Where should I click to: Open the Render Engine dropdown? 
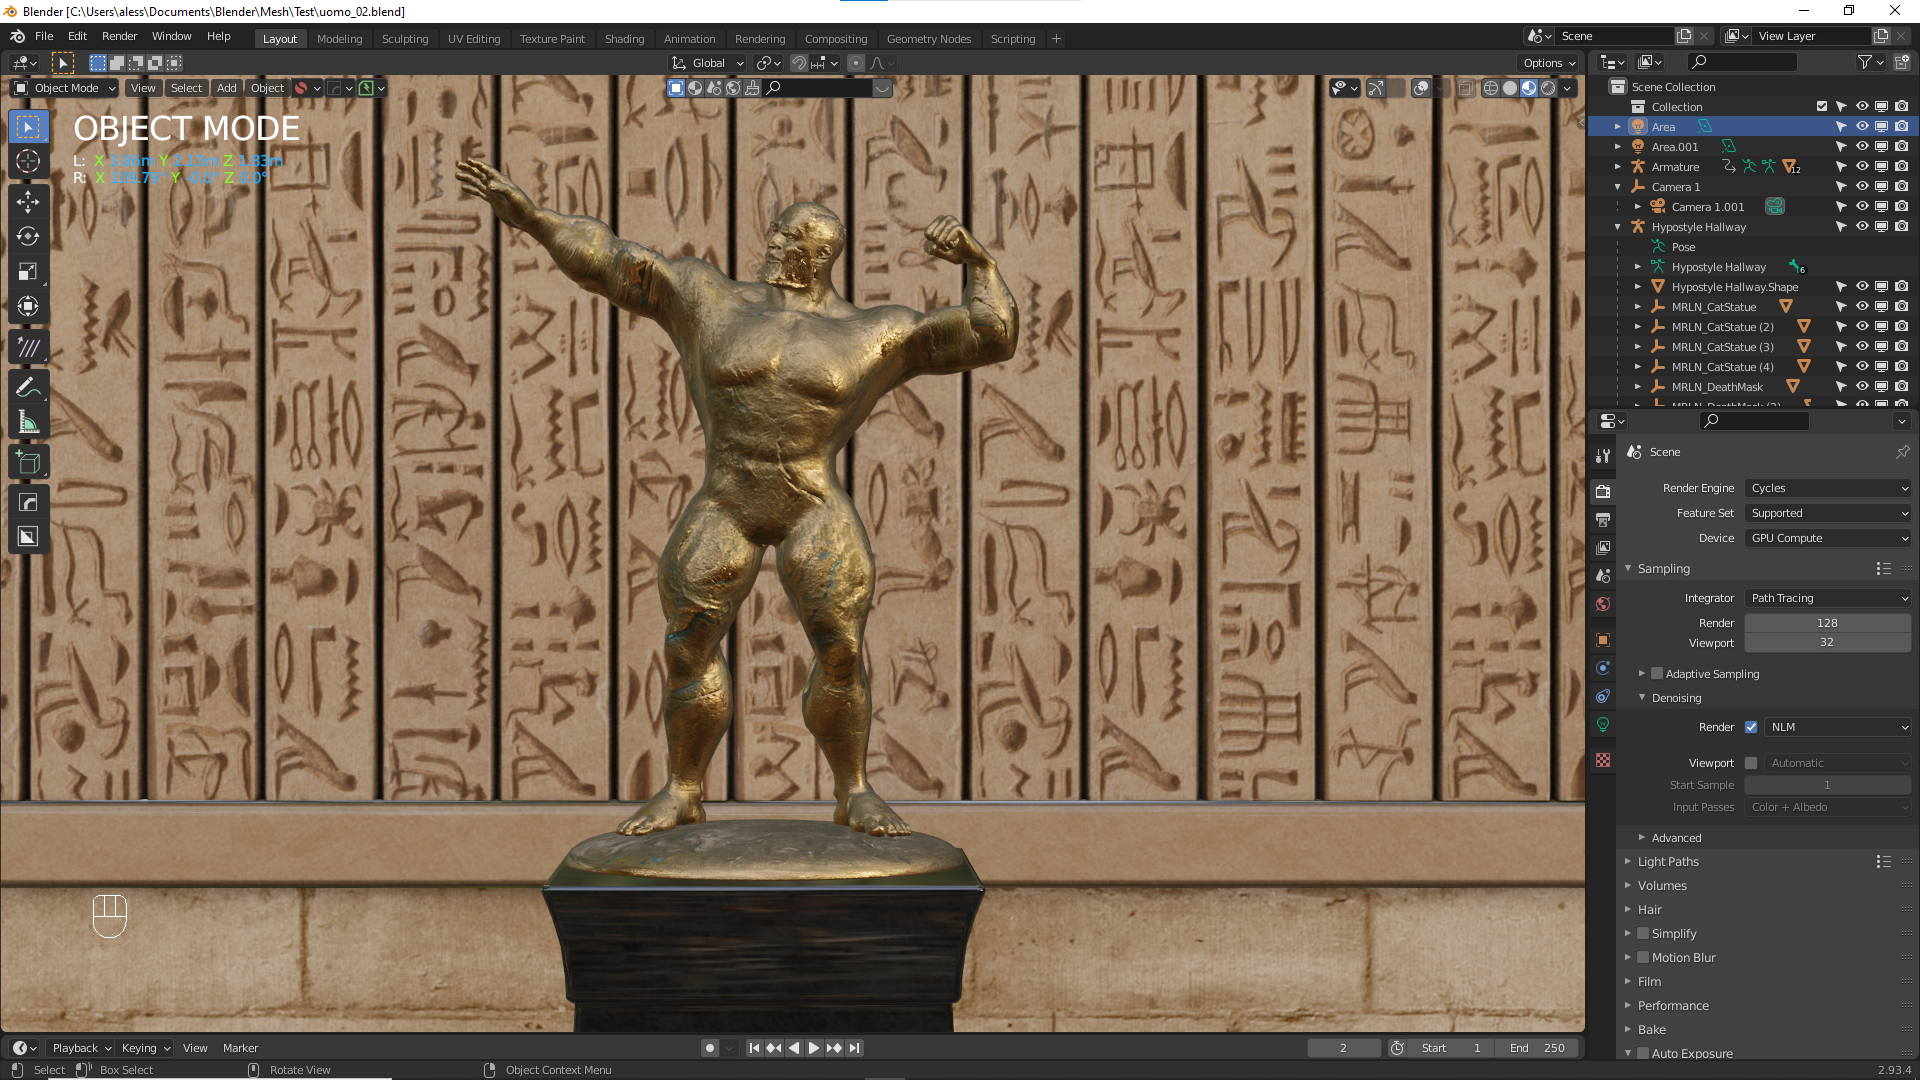1828,488
